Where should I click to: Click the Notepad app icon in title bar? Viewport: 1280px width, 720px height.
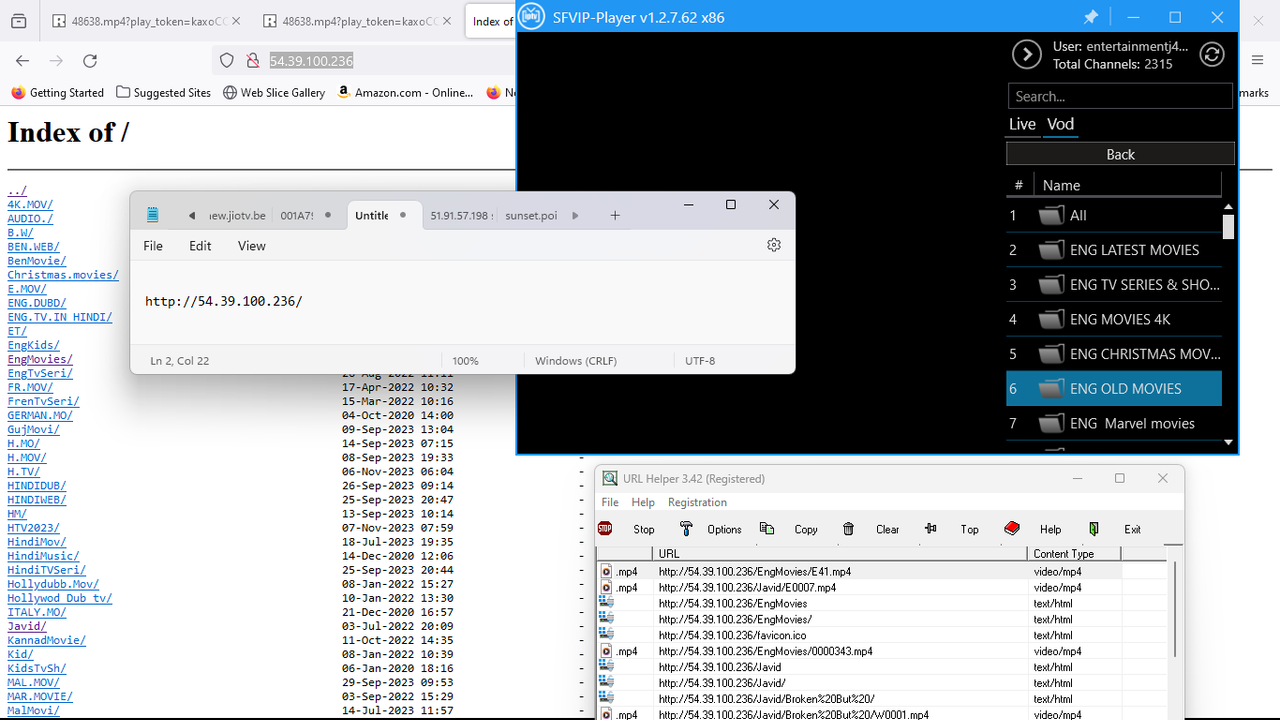(153, 215)
